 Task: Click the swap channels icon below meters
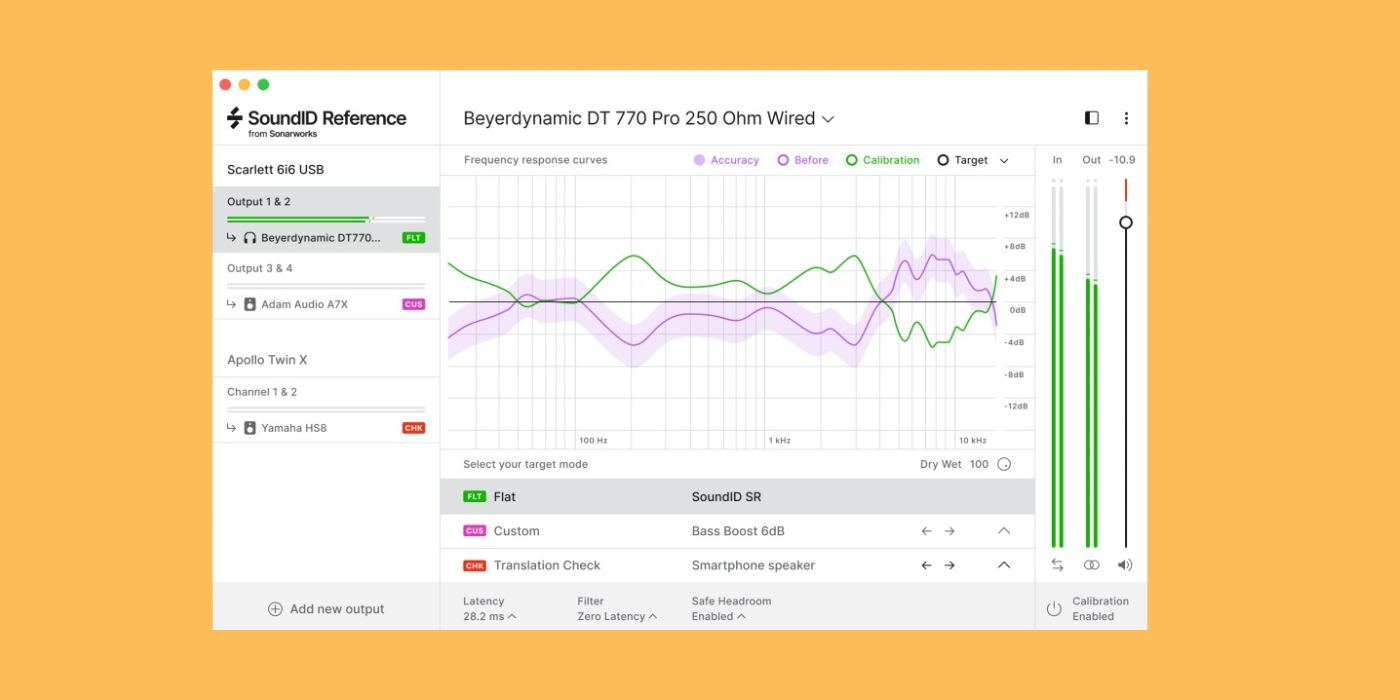[x=1057, y=565]
